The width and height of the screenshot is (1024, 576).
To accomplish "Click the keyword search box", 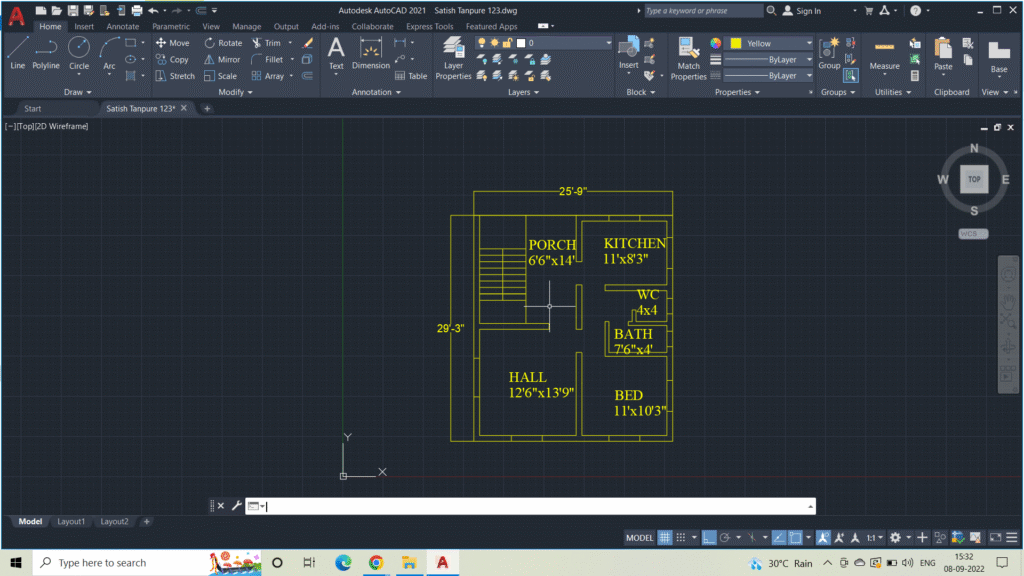I will tap(703, 10).
